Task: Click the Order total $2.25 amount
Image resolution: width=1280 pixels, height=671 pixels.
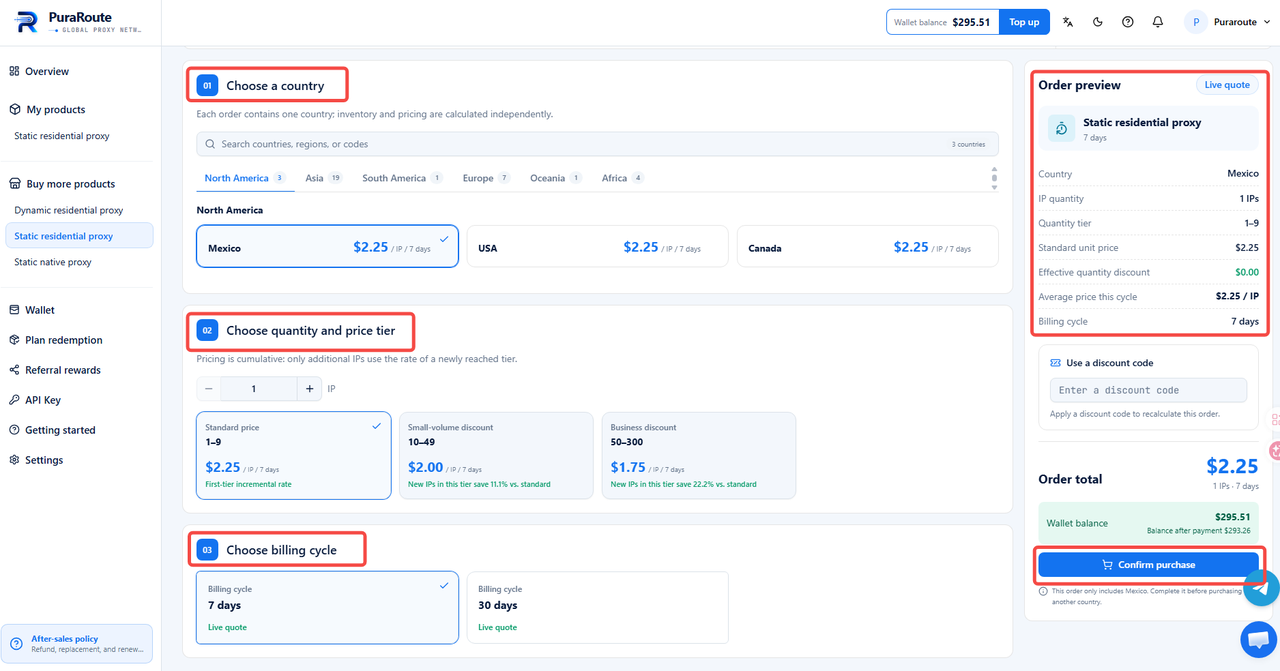Action: click(x=1232, y=466)
